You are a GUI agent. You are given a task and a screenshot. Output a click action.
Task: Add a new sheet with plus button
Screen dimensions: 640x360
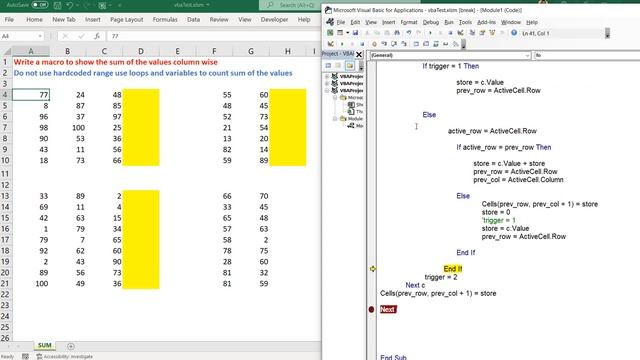pos(71,346)
